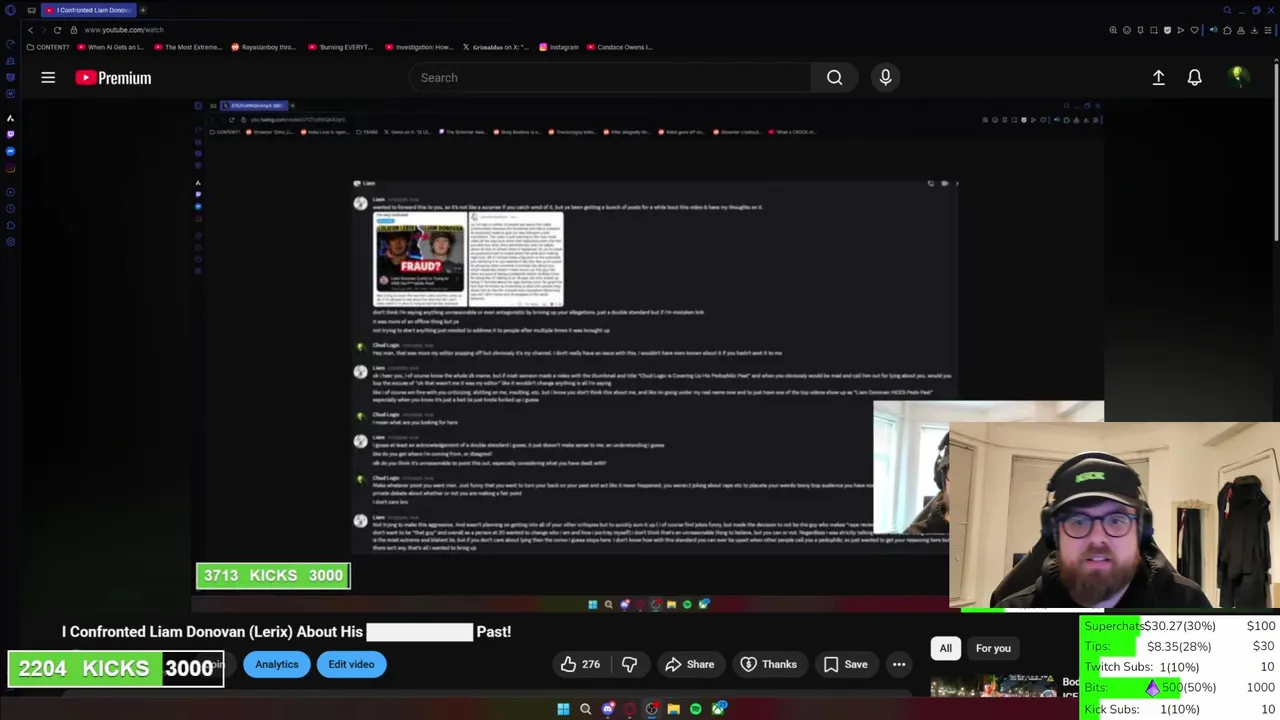This screenshot has height=720, width=1280.
Task: Go forward in the browser
Action: coord(43,30)
